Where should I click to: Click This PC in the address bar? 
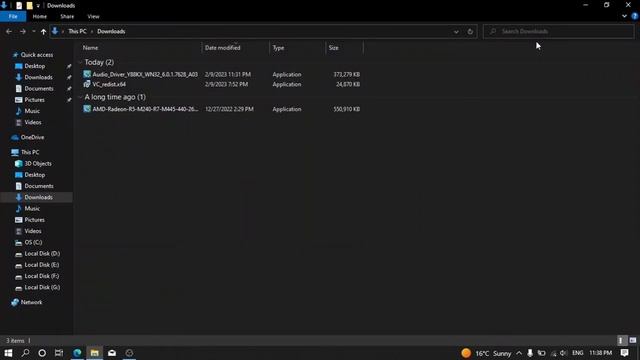point(77,31)
